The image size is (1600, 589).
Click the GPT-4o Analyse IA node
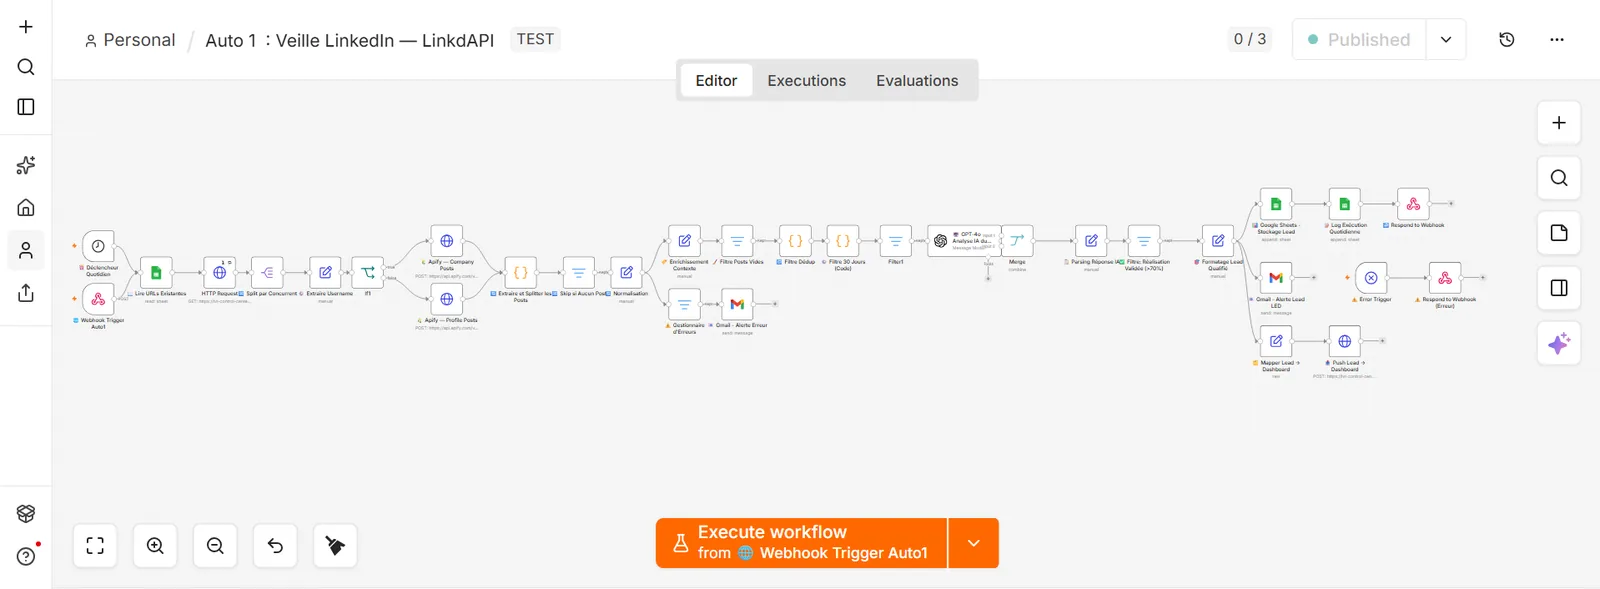tap(963, 241)
